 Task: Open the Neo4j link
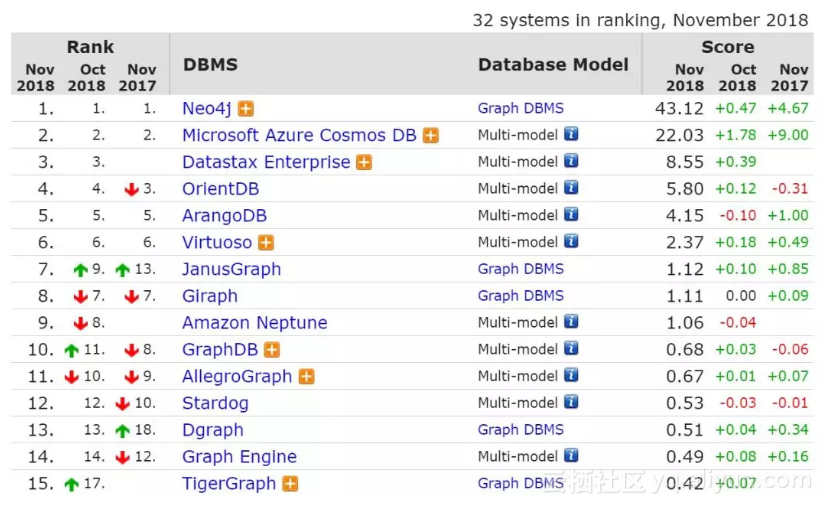[207, 109]
